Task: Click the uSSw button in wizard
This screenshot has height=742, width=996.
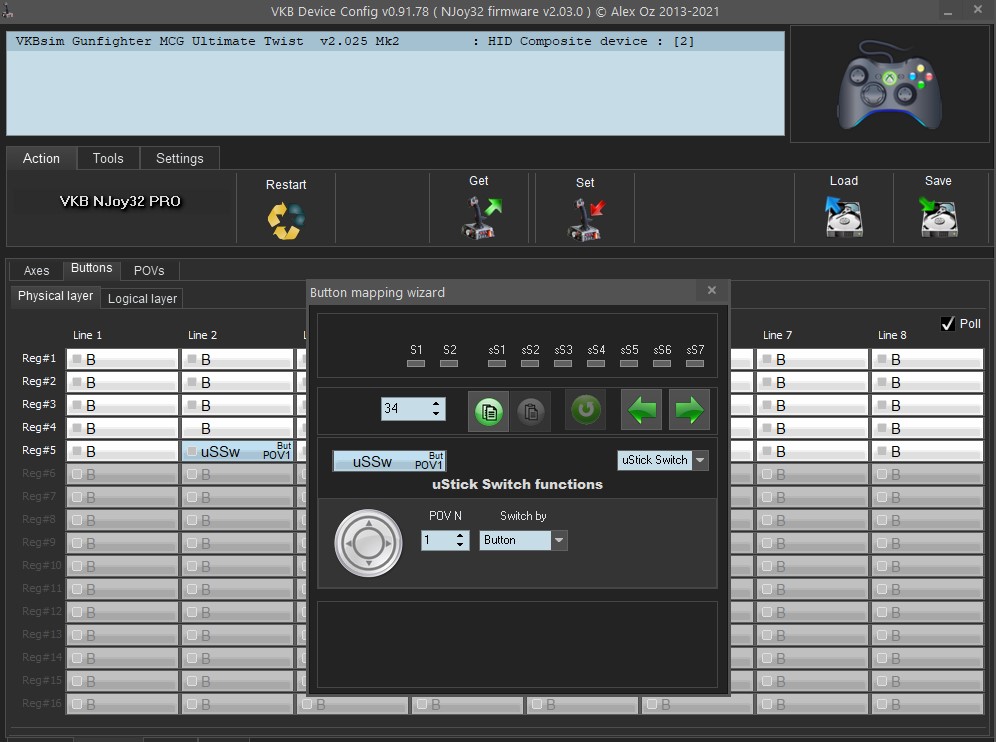Action: pyautogui.click(x=389, y=461)
